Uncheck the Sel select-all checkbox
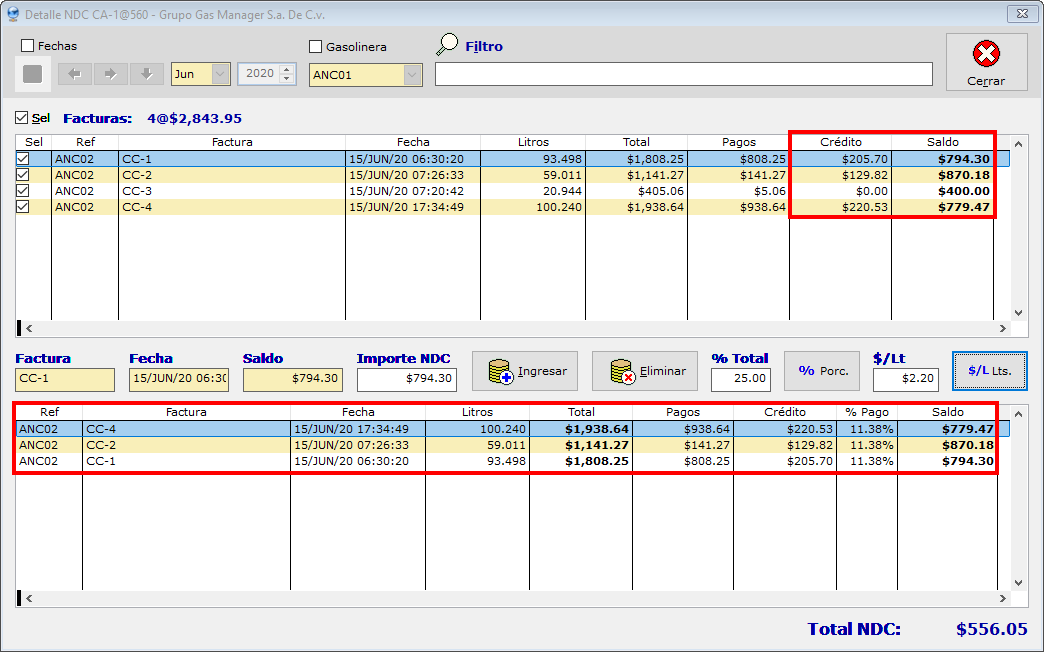Image resolution: width=1044 pixels, height=652 pixels. click(22, 118)
